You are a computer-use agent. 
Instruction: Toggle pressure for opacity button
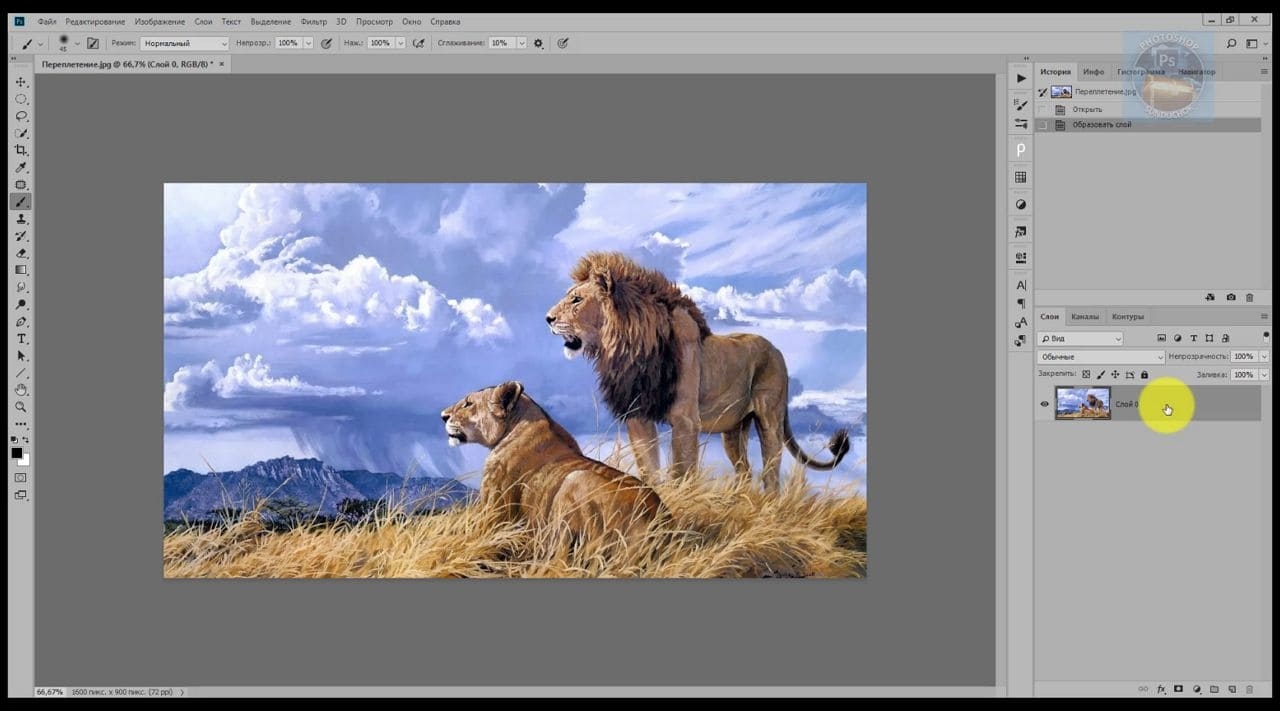coord(326,43)
